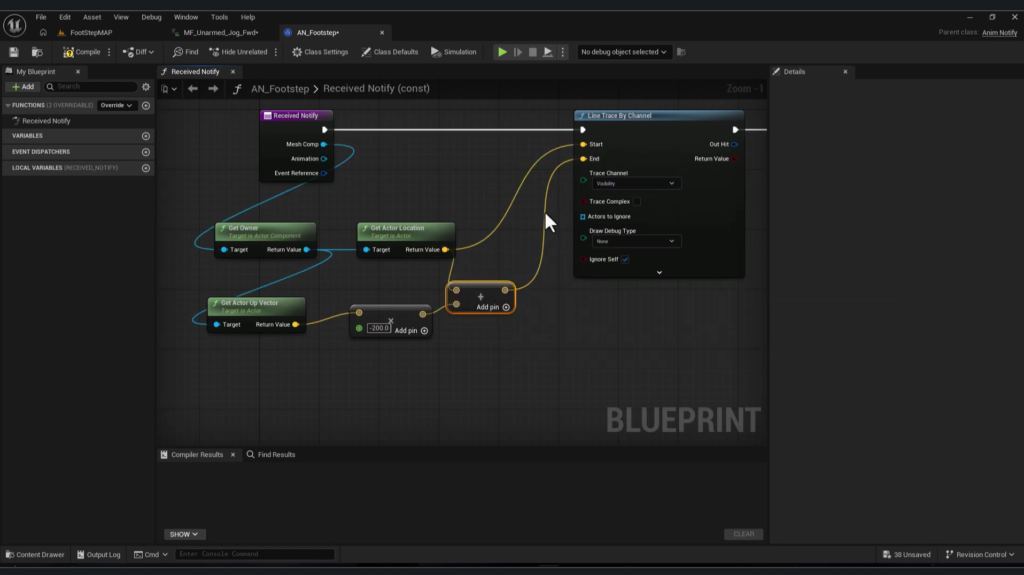Open Revision Control menu
The width and height of the screenshot is (1024, 575).
980,555
